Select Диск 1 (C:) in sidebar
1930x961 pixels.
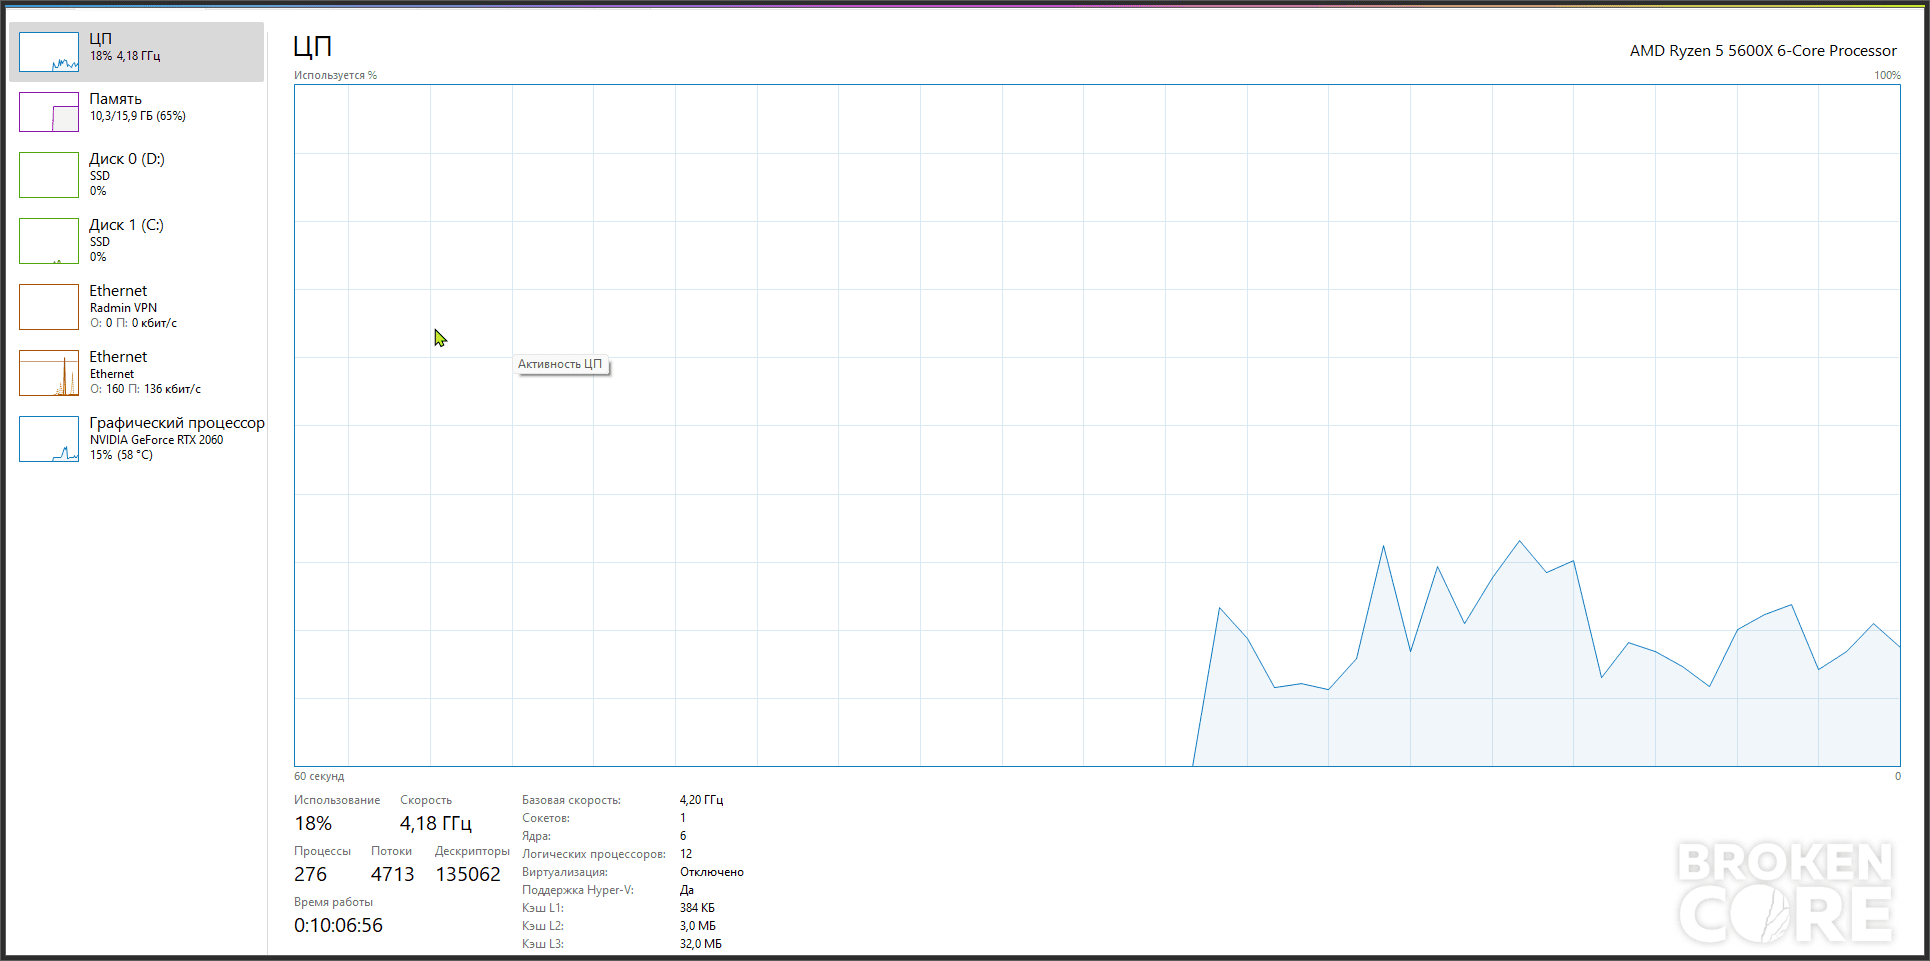pyautogui.click(x=137, y=241)
